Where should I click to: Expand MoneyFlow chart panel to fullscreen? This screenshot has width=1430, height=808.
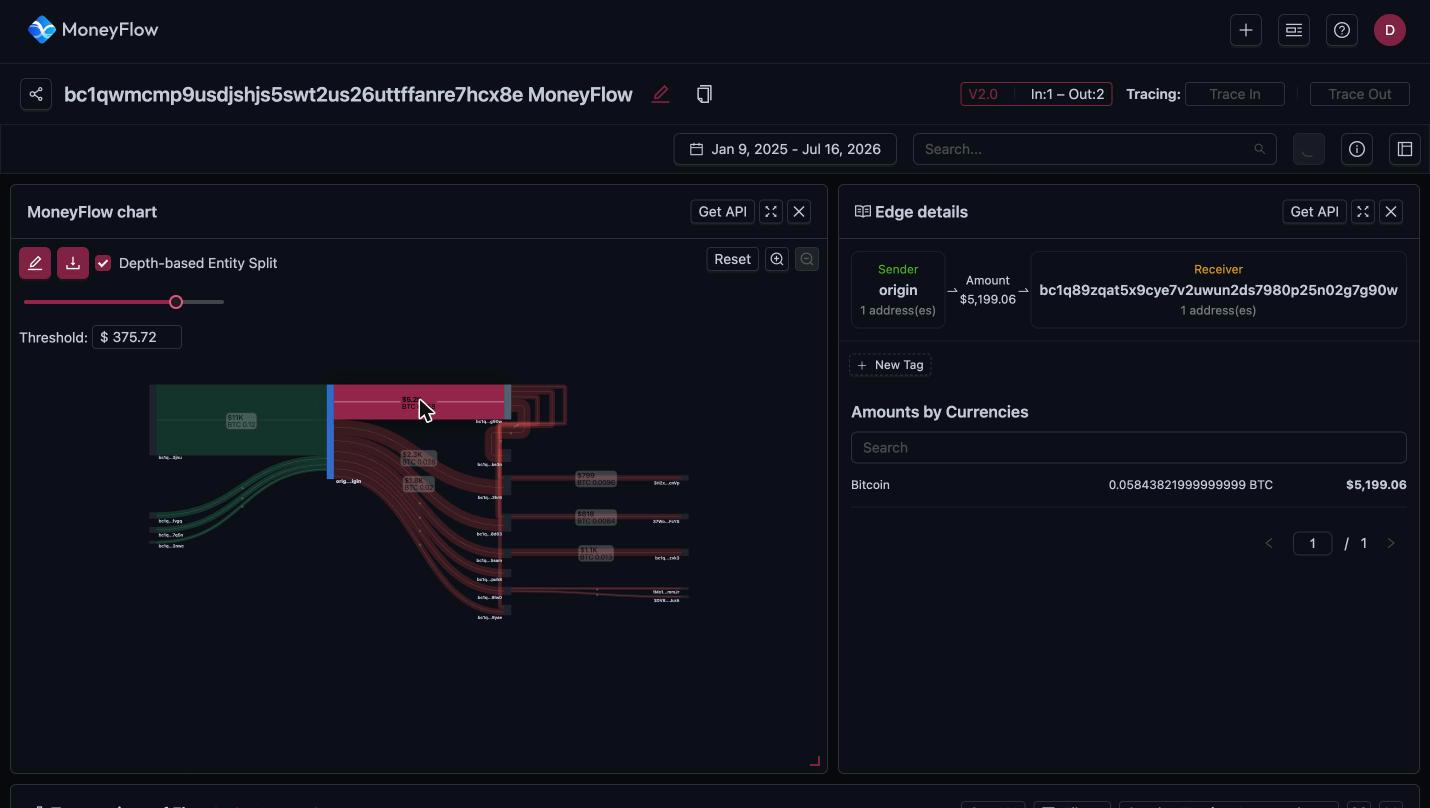(771, 212)
